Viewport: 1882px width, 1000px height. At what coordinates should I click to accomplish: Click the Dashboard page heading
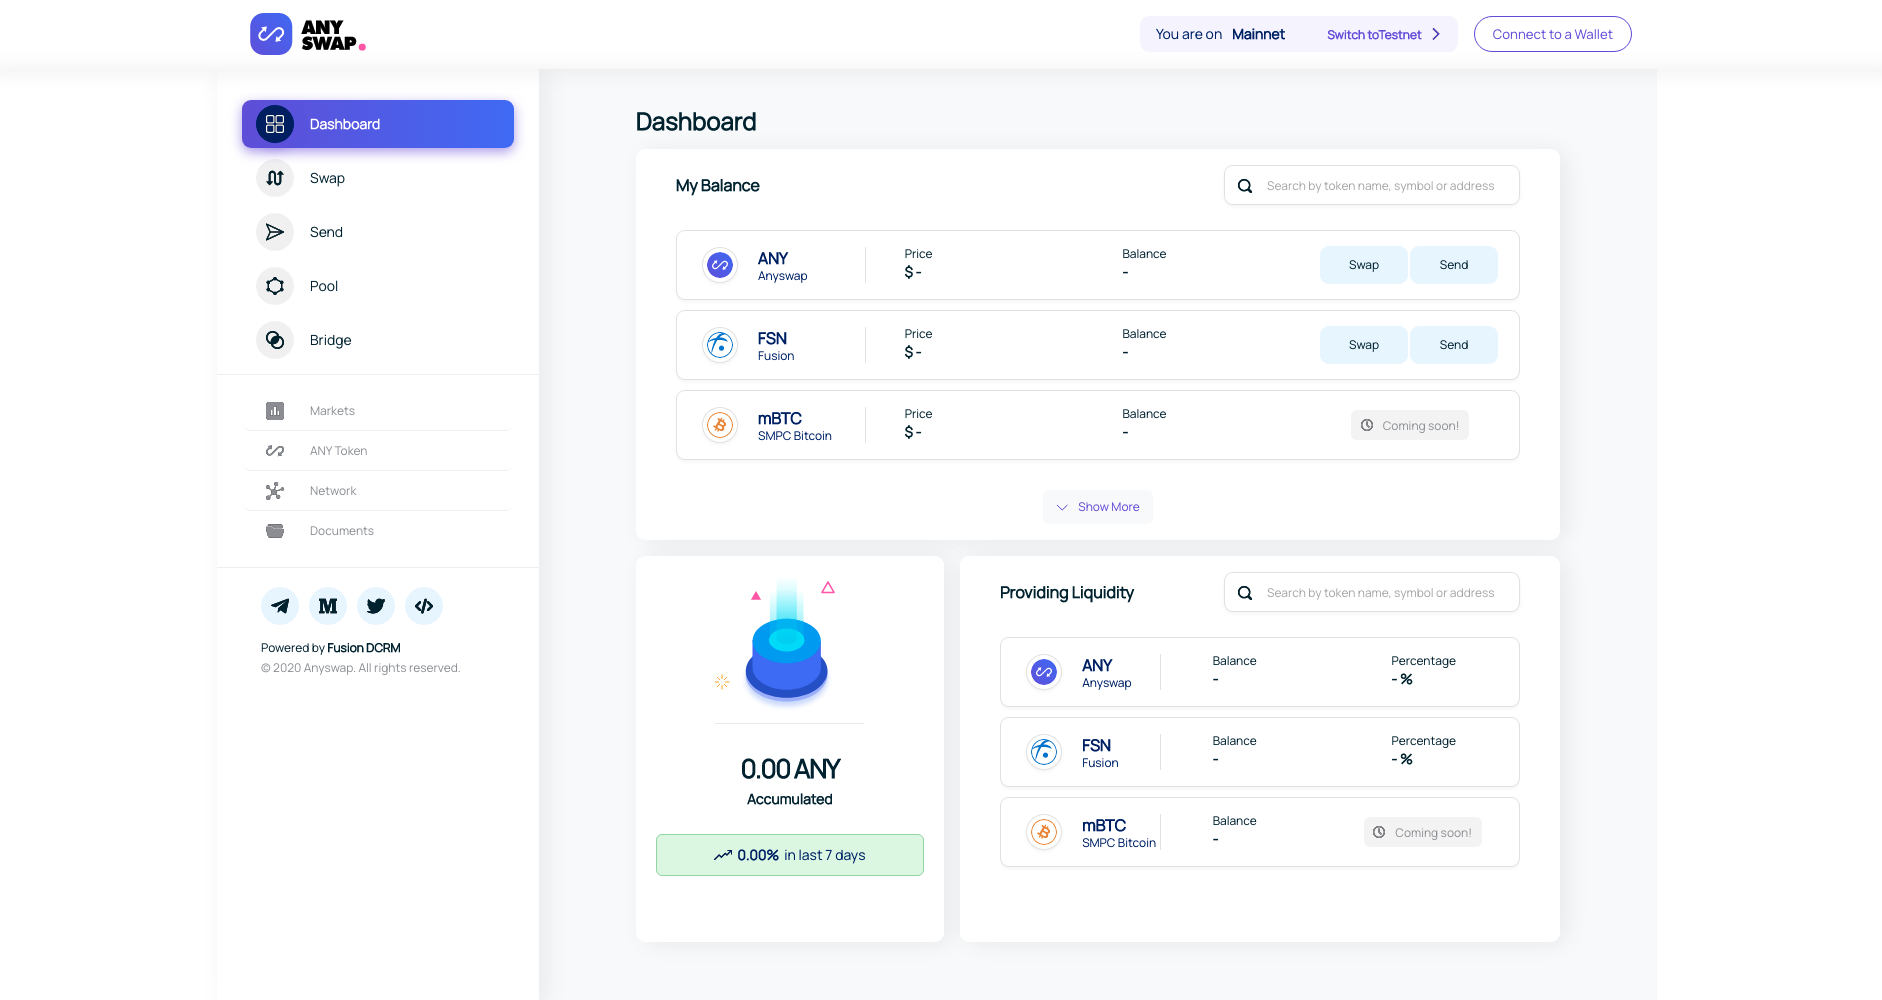[696, 122]
